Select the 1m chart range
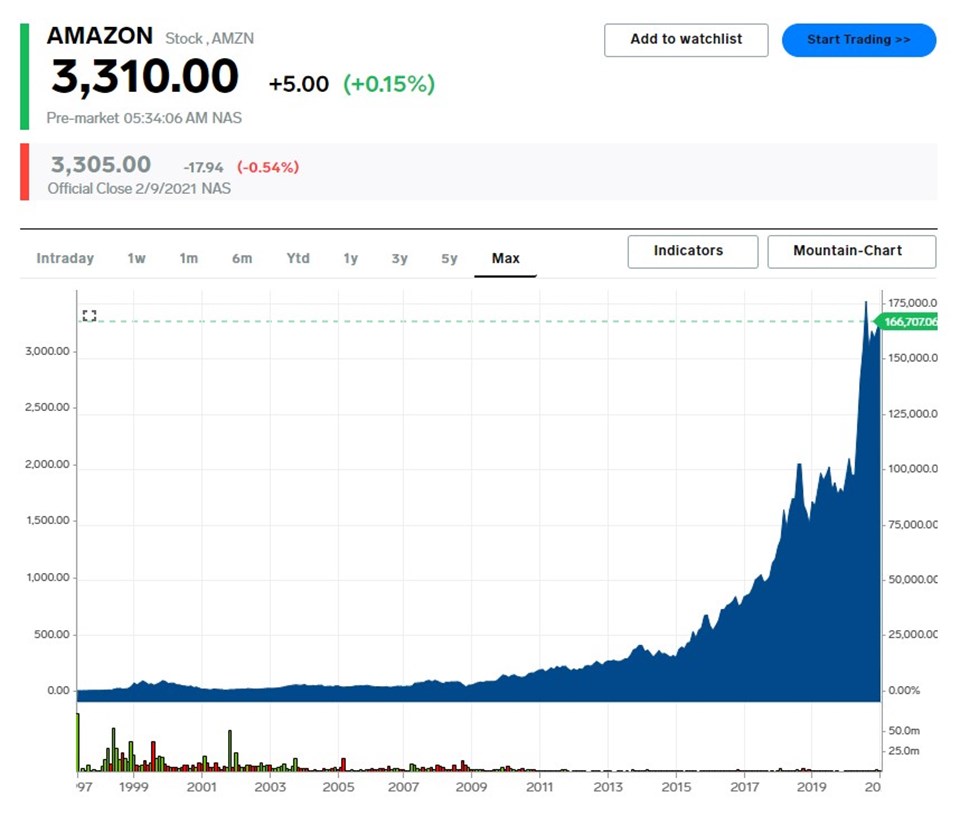Viewport: 960px width, 834px height. pyautogui.click(x=188, y=258)
